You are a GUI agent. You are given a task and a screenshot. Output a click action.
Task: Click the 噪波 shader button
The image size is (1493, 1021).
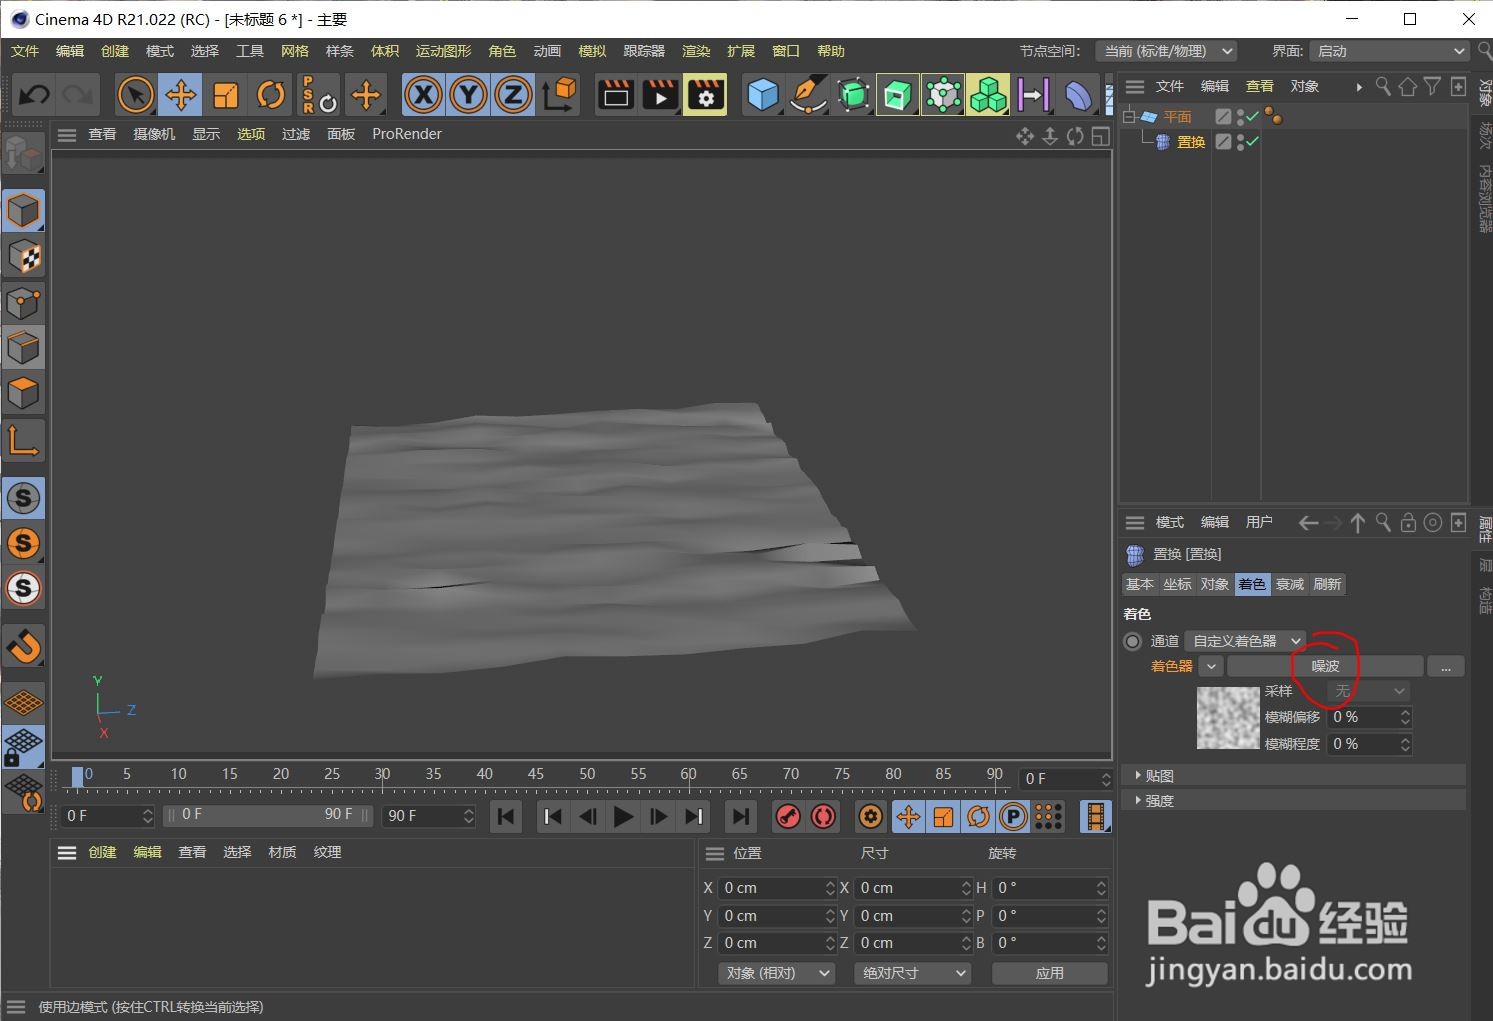(1325, 665)
